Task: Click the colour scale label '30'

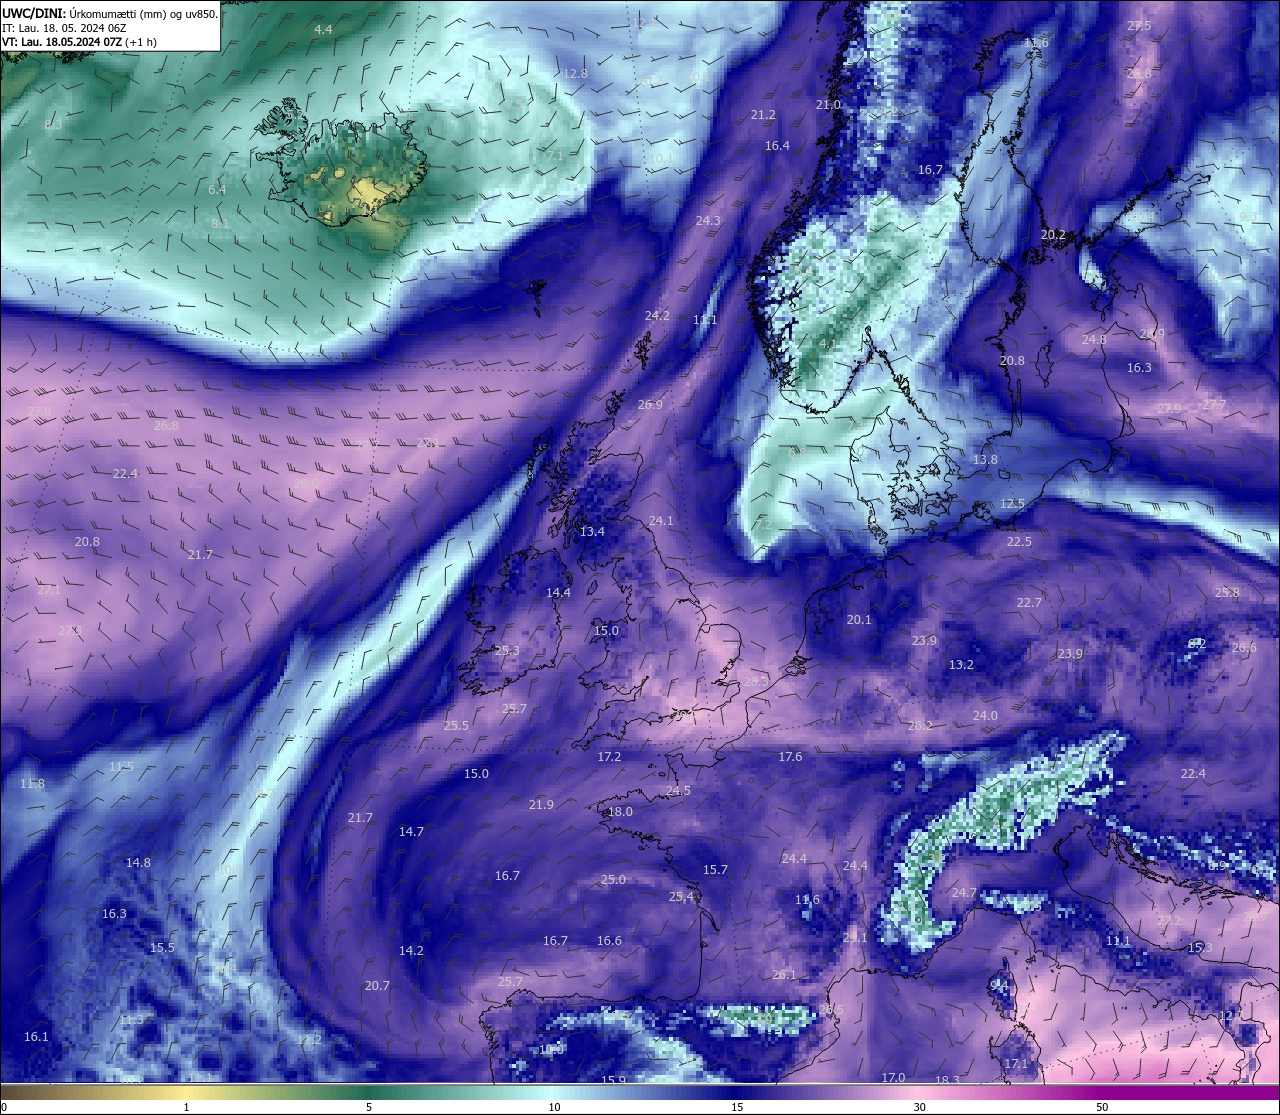Action: tap(919, 1106)
